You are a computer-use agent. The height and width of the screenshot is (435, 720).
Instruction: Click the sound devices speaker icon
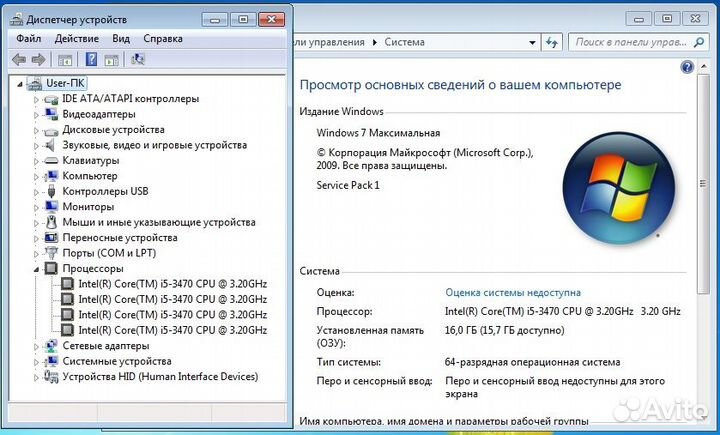pos(51,145)
